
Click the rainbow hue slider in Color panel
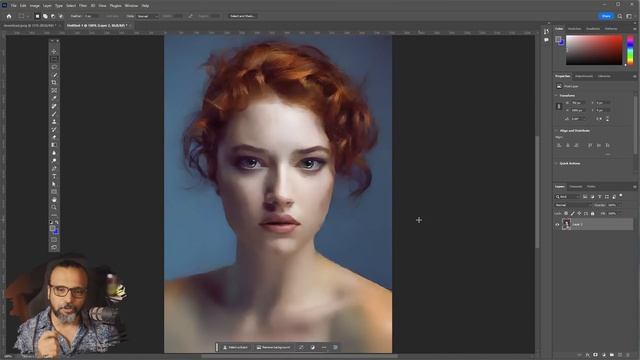(630, 50)
